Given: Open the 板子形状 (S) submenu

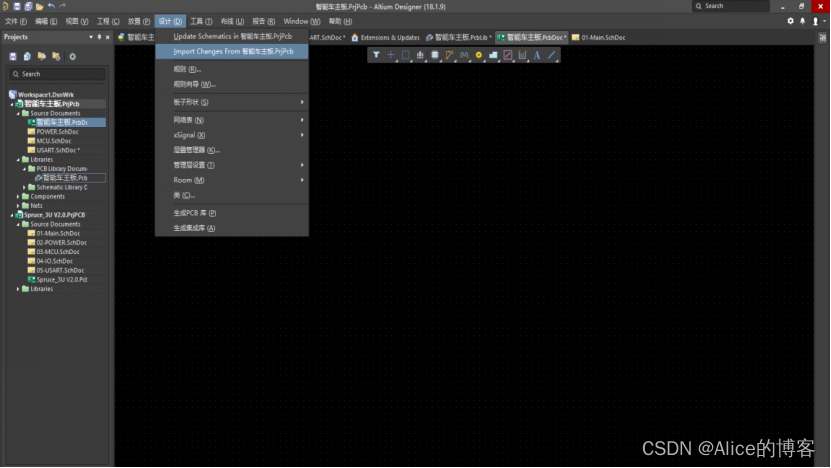Looking at the screenshot, I should tap(232, 102).
